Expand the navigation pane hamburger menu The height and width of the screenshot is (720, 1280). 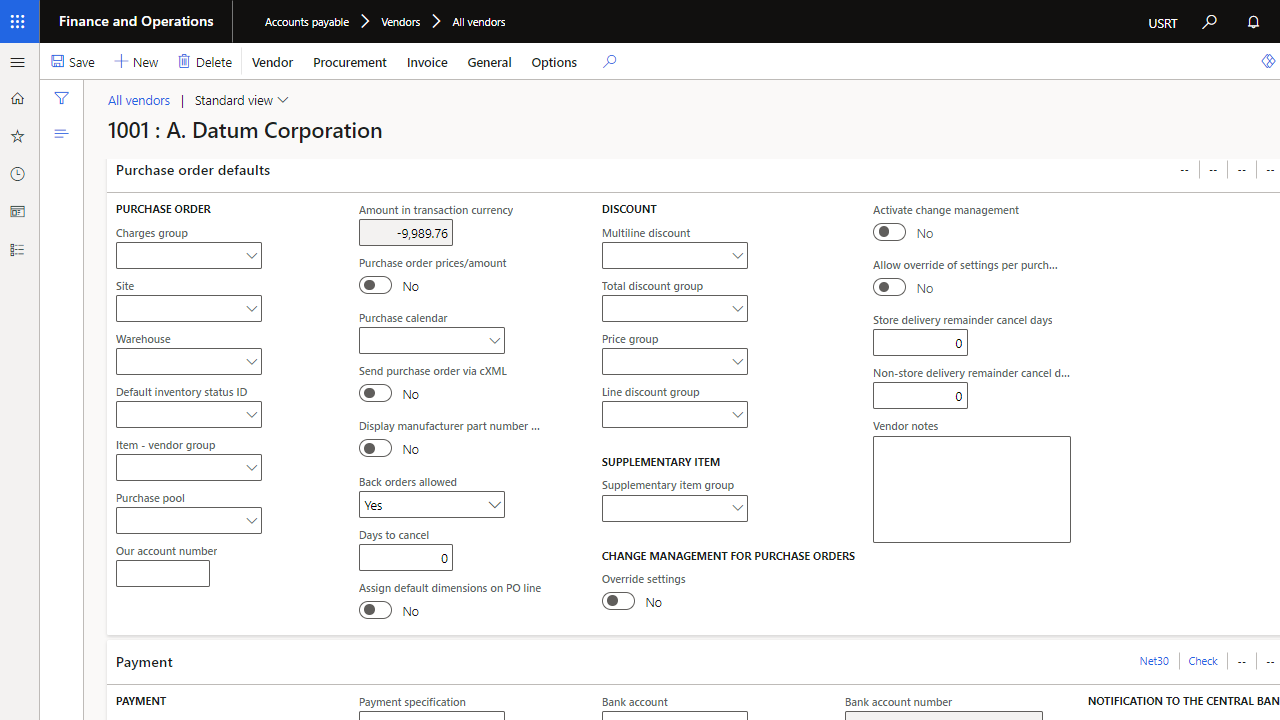pos(17,62)
